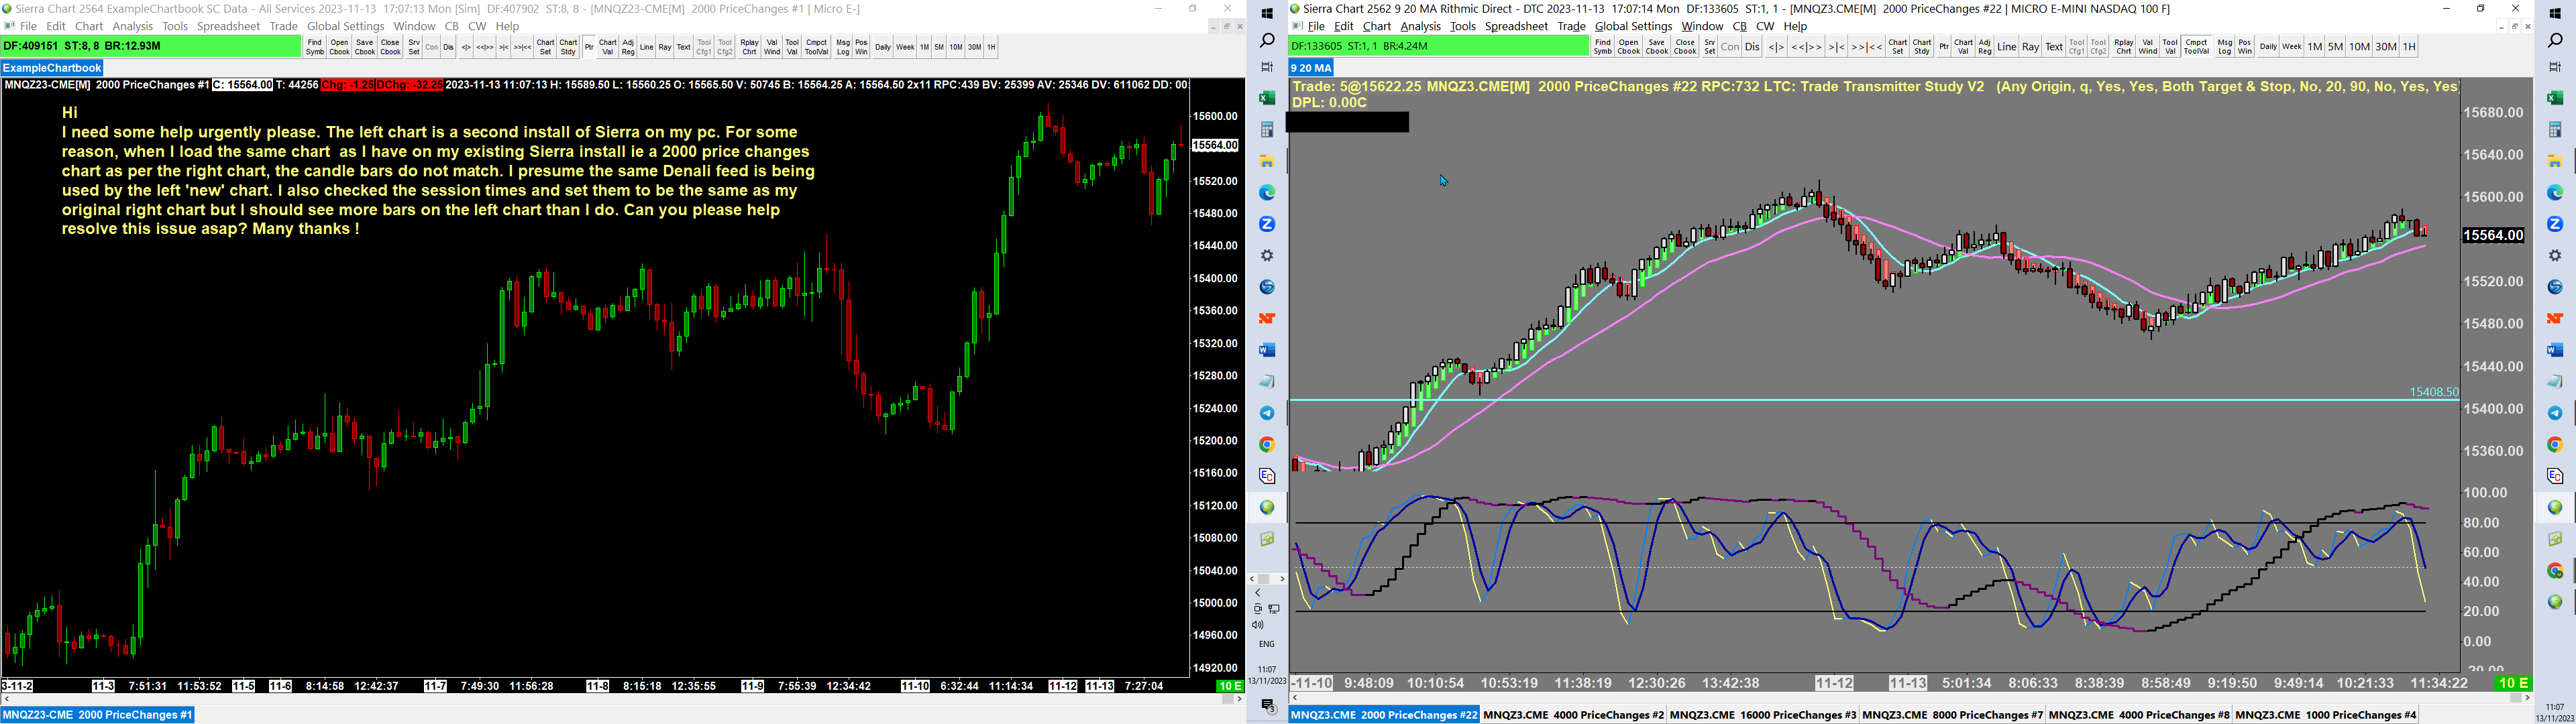The width and height of the screenshot is (2576, 724).
Task: Select the Line drawing tool in left window
Action: [x=646, y=47]
